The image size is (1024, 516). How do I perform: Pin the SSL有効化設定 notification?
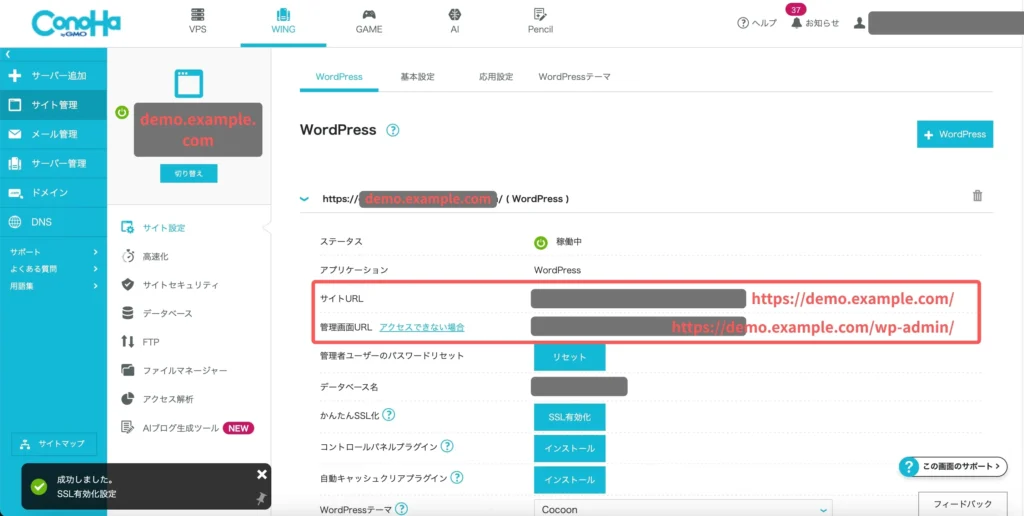click(x=261, y=499)
